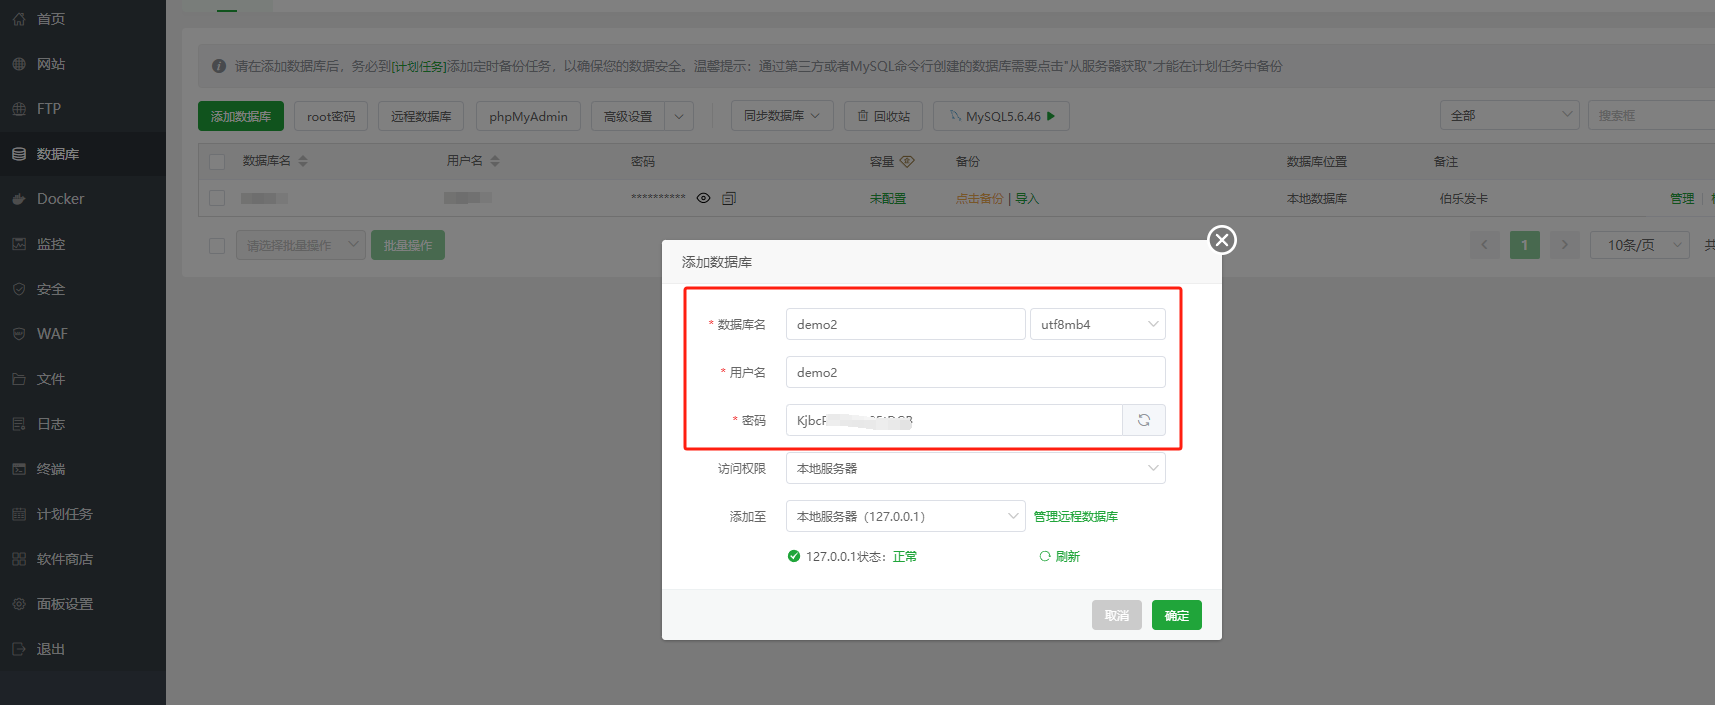Click the capacity eye icon in header
1715x705 pixels.
tap(907, 161)
